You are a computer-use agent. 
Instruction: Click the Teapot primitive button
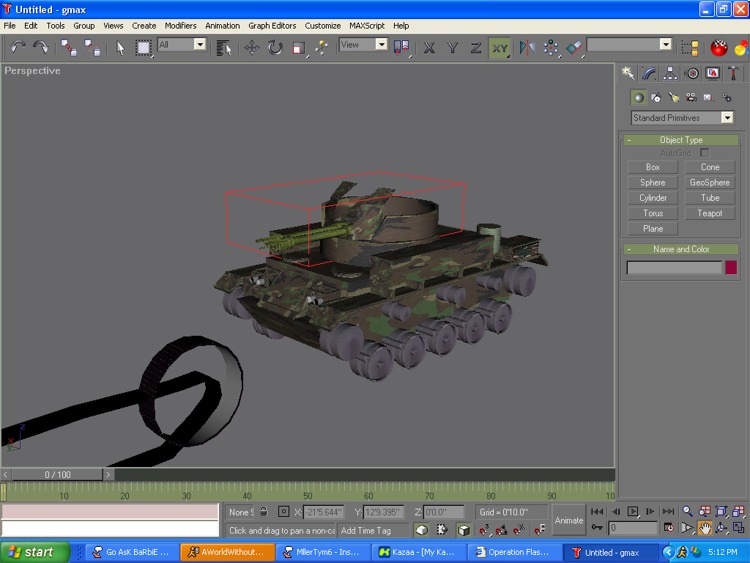709,213
